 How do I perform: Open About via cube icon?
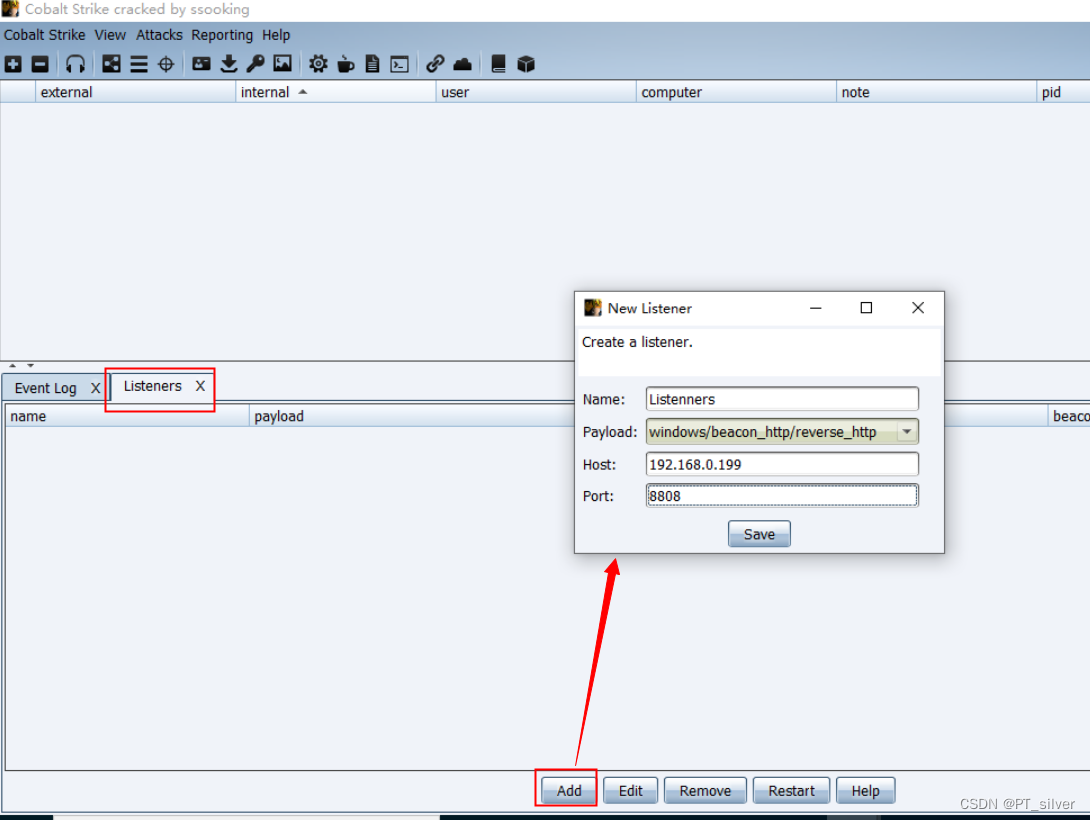pyautogui.click(x=526, y=65)
